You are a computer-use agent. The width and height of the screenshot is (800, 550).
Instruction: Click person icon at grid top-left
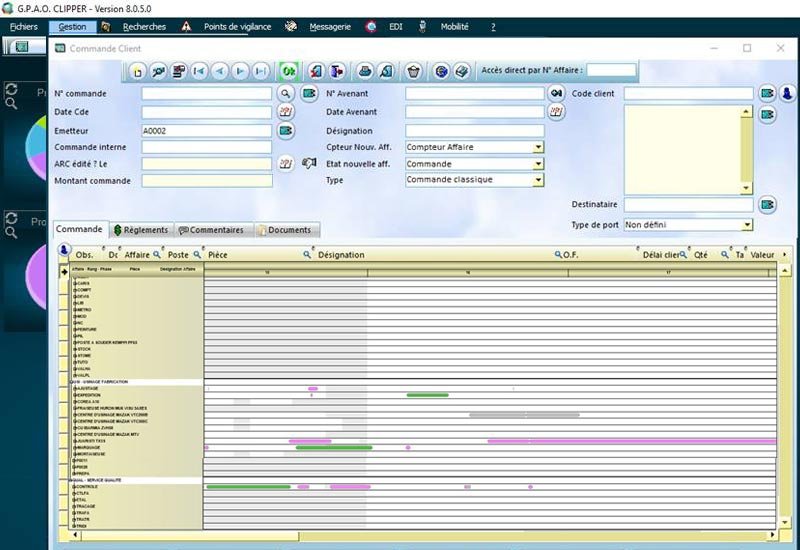click(x=64, y=250)
